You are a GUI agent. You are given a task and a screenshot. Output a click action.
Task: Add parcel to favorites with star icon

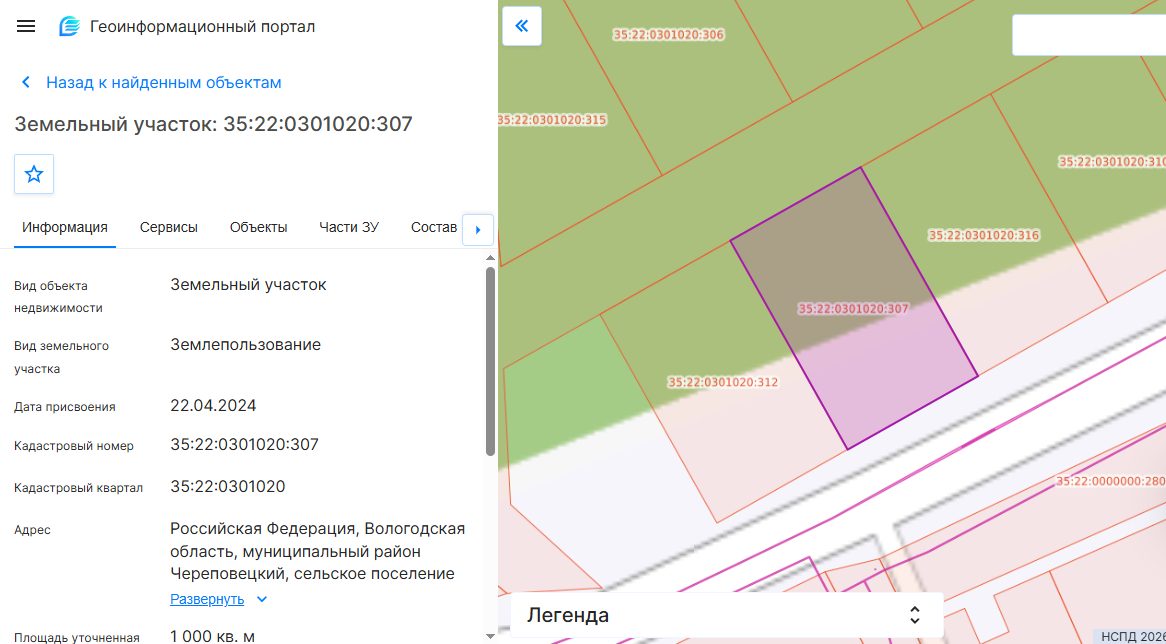(33, 174)
